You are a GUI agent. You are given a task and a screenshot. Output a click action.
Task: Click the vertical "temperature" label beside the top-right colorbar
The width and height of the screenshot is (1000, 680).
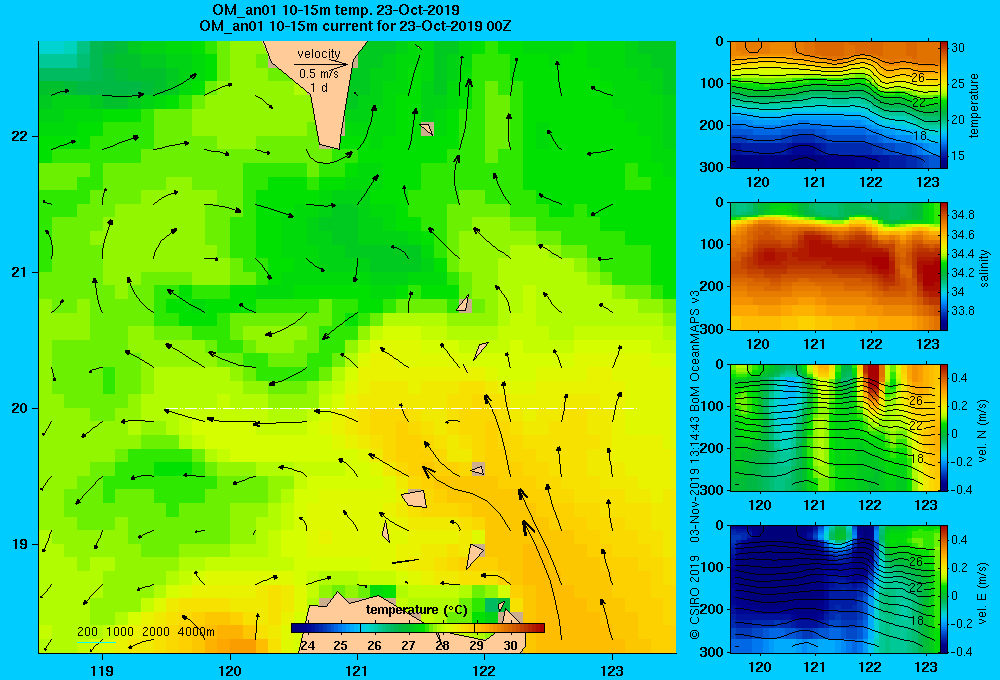click(x=974, y=105)
